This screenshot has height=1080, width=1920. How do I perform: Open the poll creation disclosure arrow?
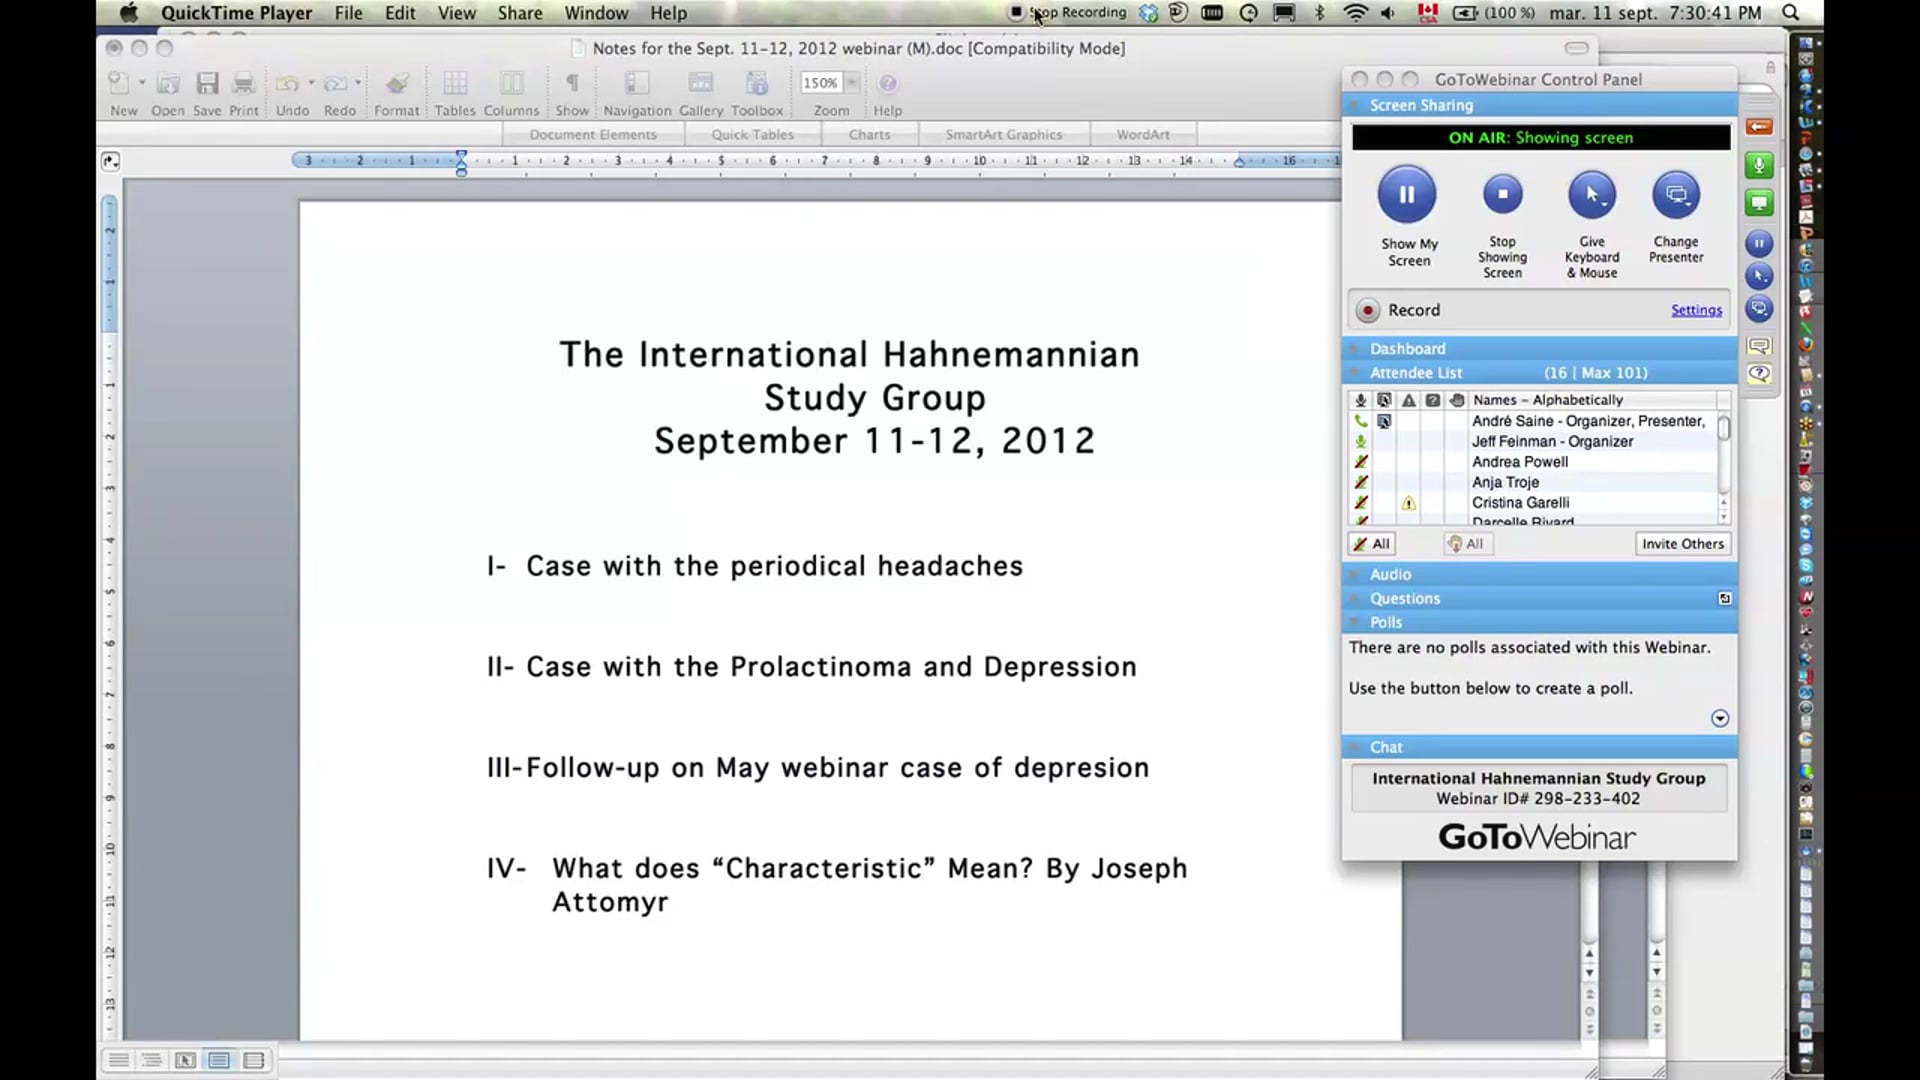1720,717
